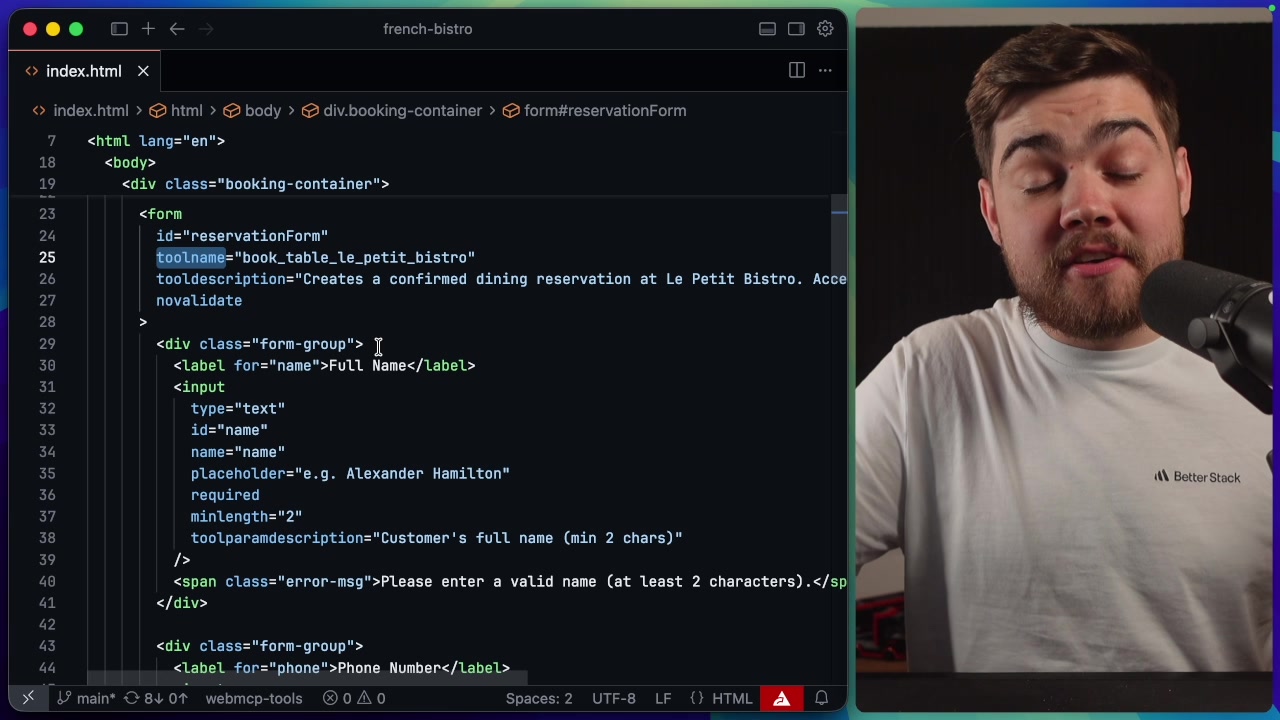Click the highlighted toolname attribute
The image size is (1280, 720).
pyautogui.click(x=191, y=258)
